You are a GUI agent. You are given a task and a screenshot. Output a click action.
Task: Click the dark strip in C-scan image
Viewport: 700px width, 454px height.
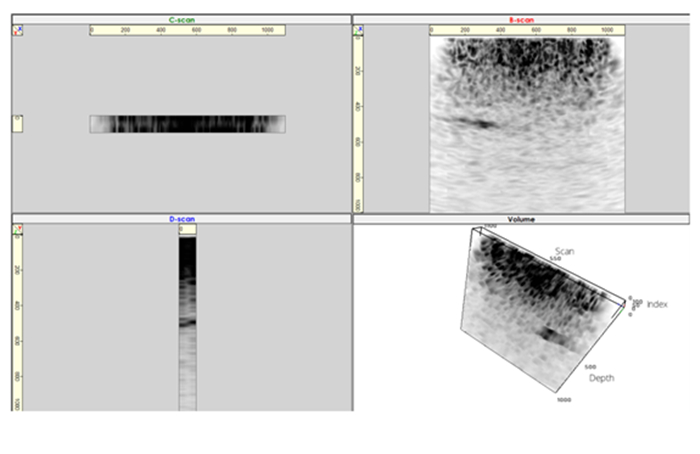click(x=188, y=124)
